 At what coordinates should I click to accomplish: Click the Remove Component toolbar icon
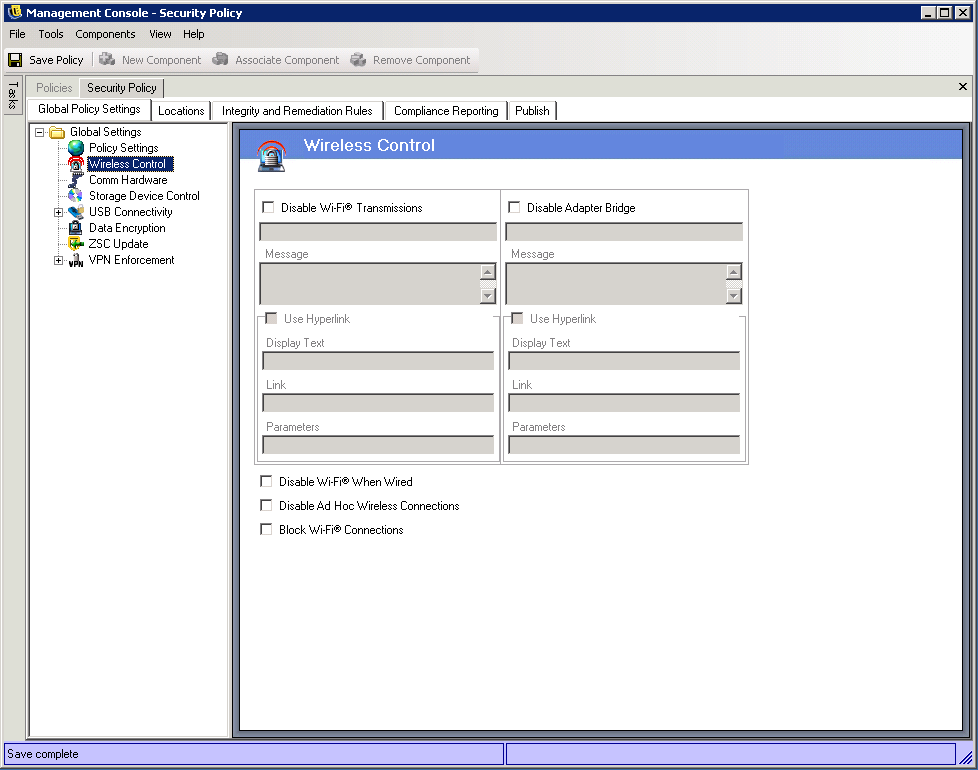tap(358, 59)
